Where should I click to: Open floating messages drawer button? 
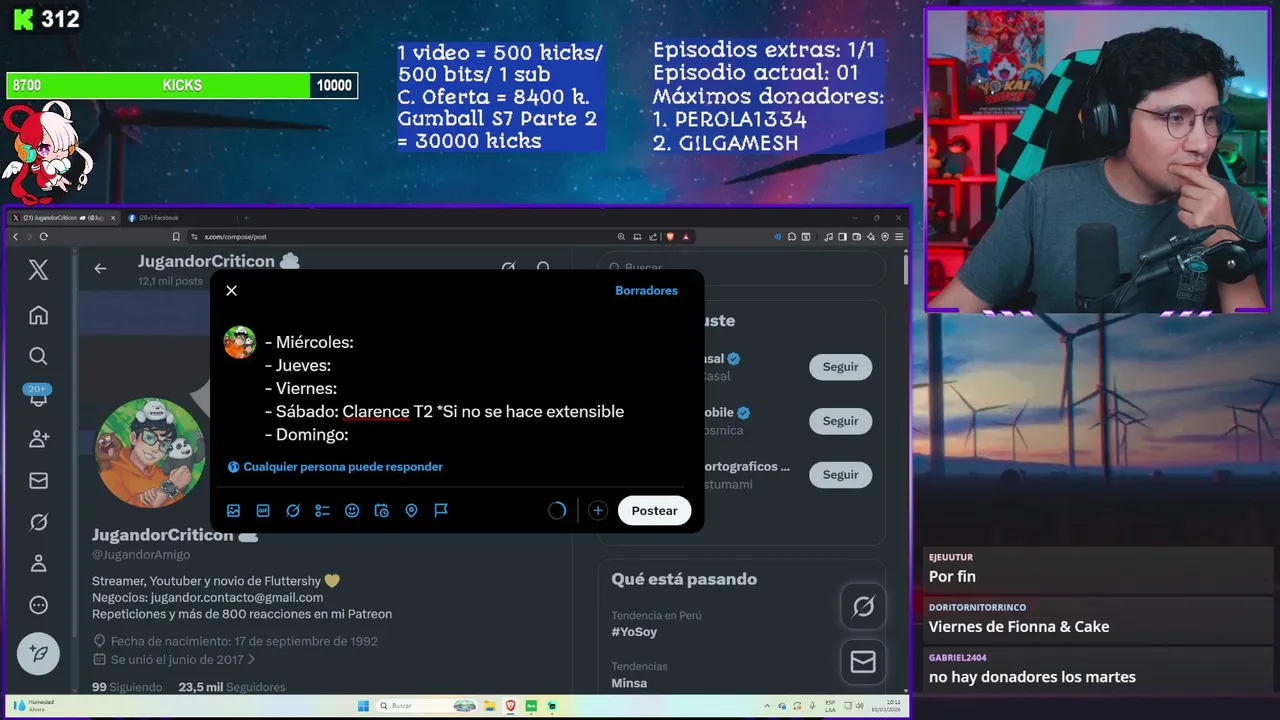click(x=863, y=661)
